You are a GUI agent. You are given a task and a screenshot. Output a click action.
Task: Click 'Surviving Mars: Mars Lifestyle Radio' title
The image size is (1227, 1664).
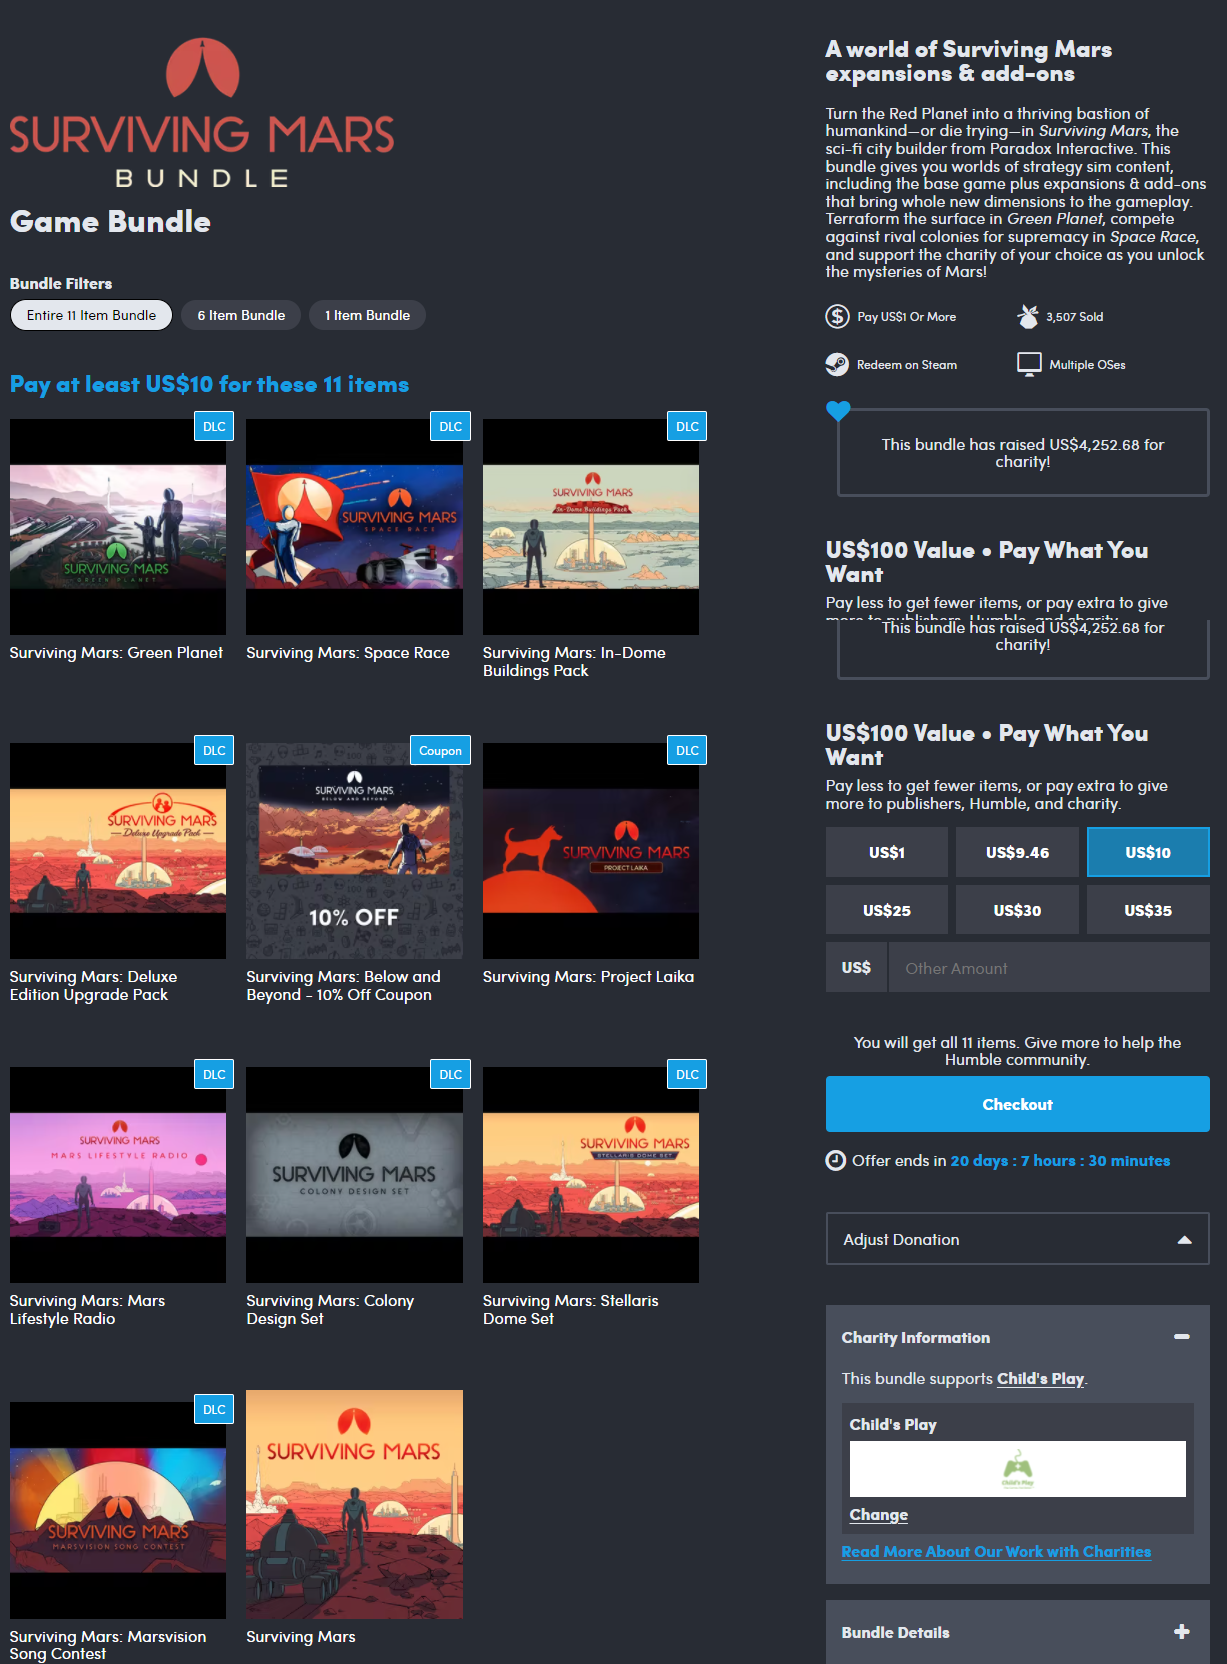click(87, 1309)
